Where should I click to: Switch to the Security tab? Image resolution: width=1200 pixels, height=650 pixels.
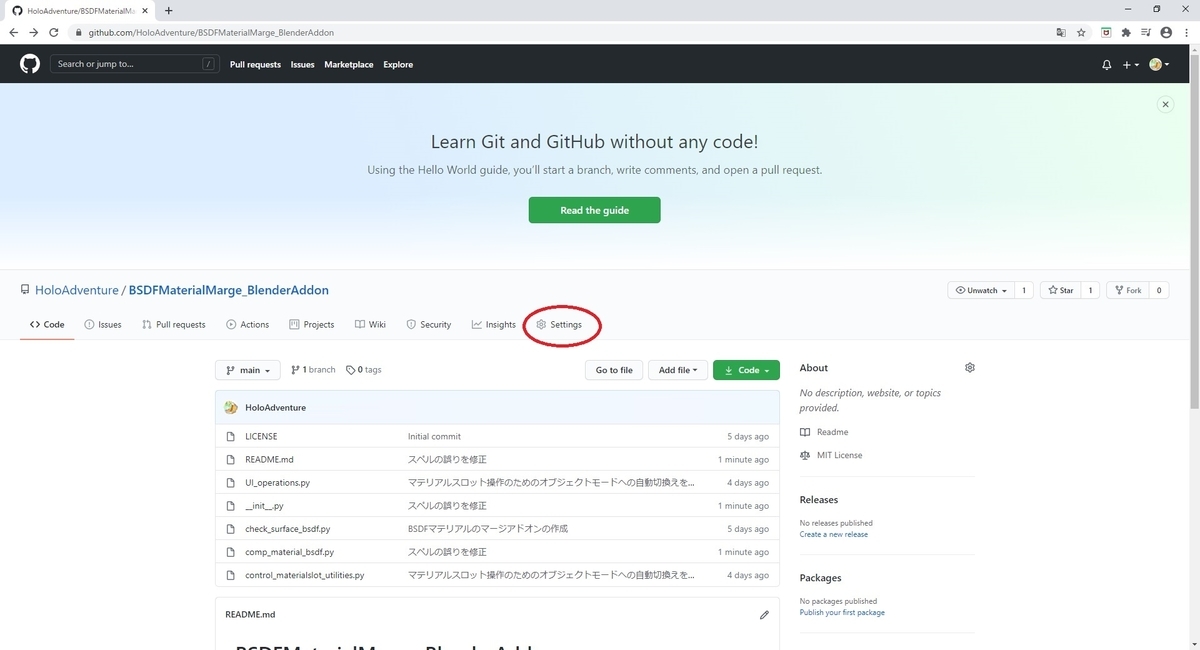point(429,324)
